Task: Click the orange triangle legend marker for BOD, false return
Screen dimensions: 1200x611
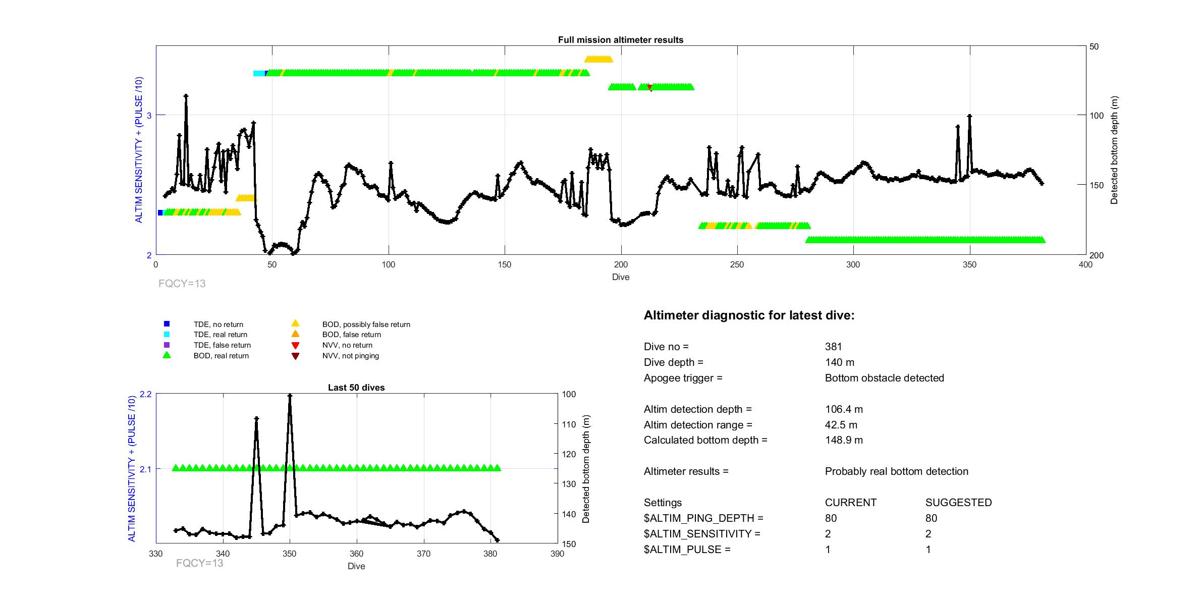Action: [x=295, y=334]
